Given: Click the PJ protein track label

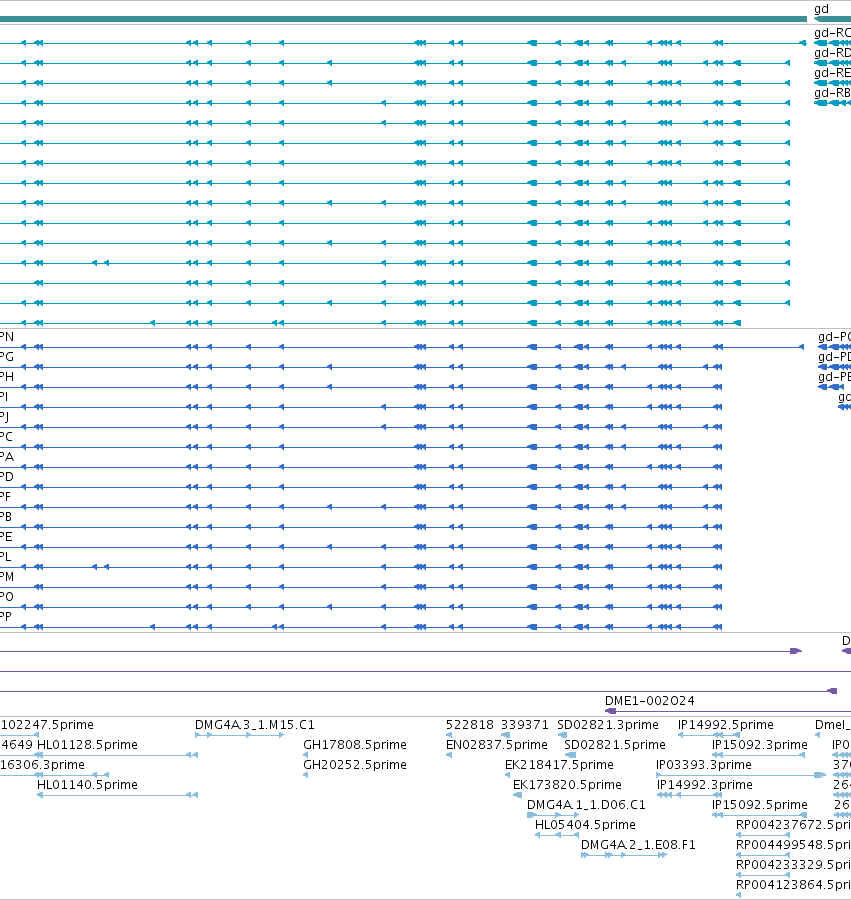Looking at the screenshot, I should [5, 417].
